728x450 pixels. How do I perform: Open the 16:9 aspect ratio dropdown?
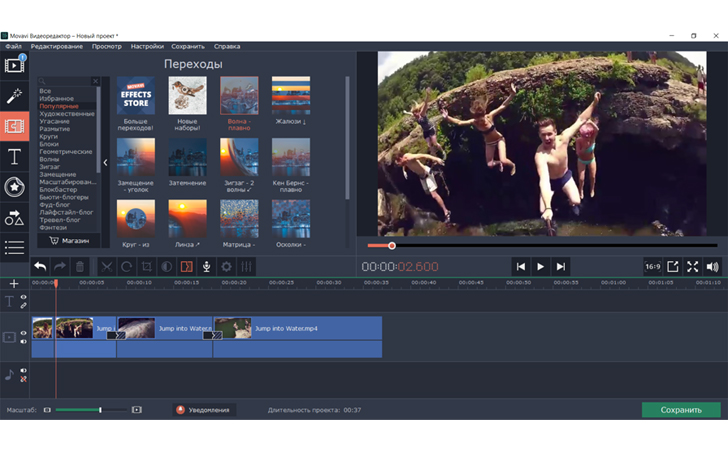pyautogui.click(x=652, y=267)
